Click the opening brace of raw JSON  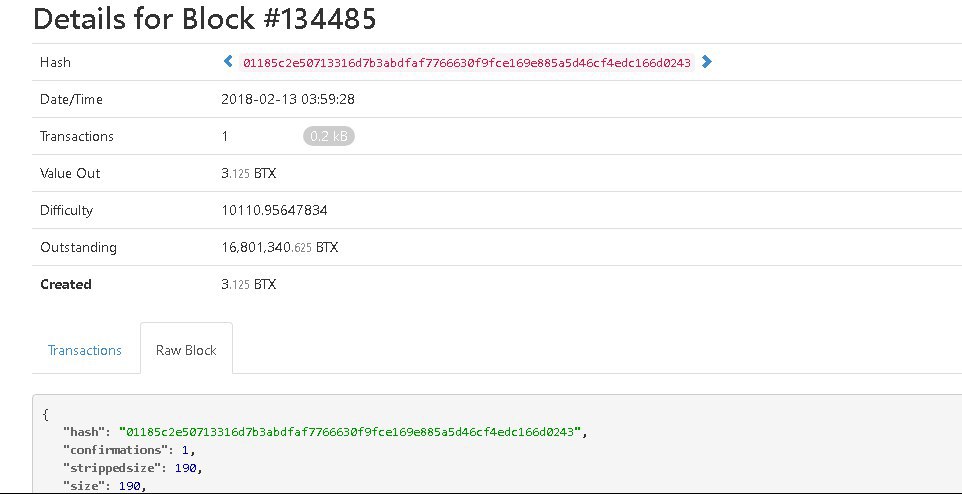click(x=46, y=414)
